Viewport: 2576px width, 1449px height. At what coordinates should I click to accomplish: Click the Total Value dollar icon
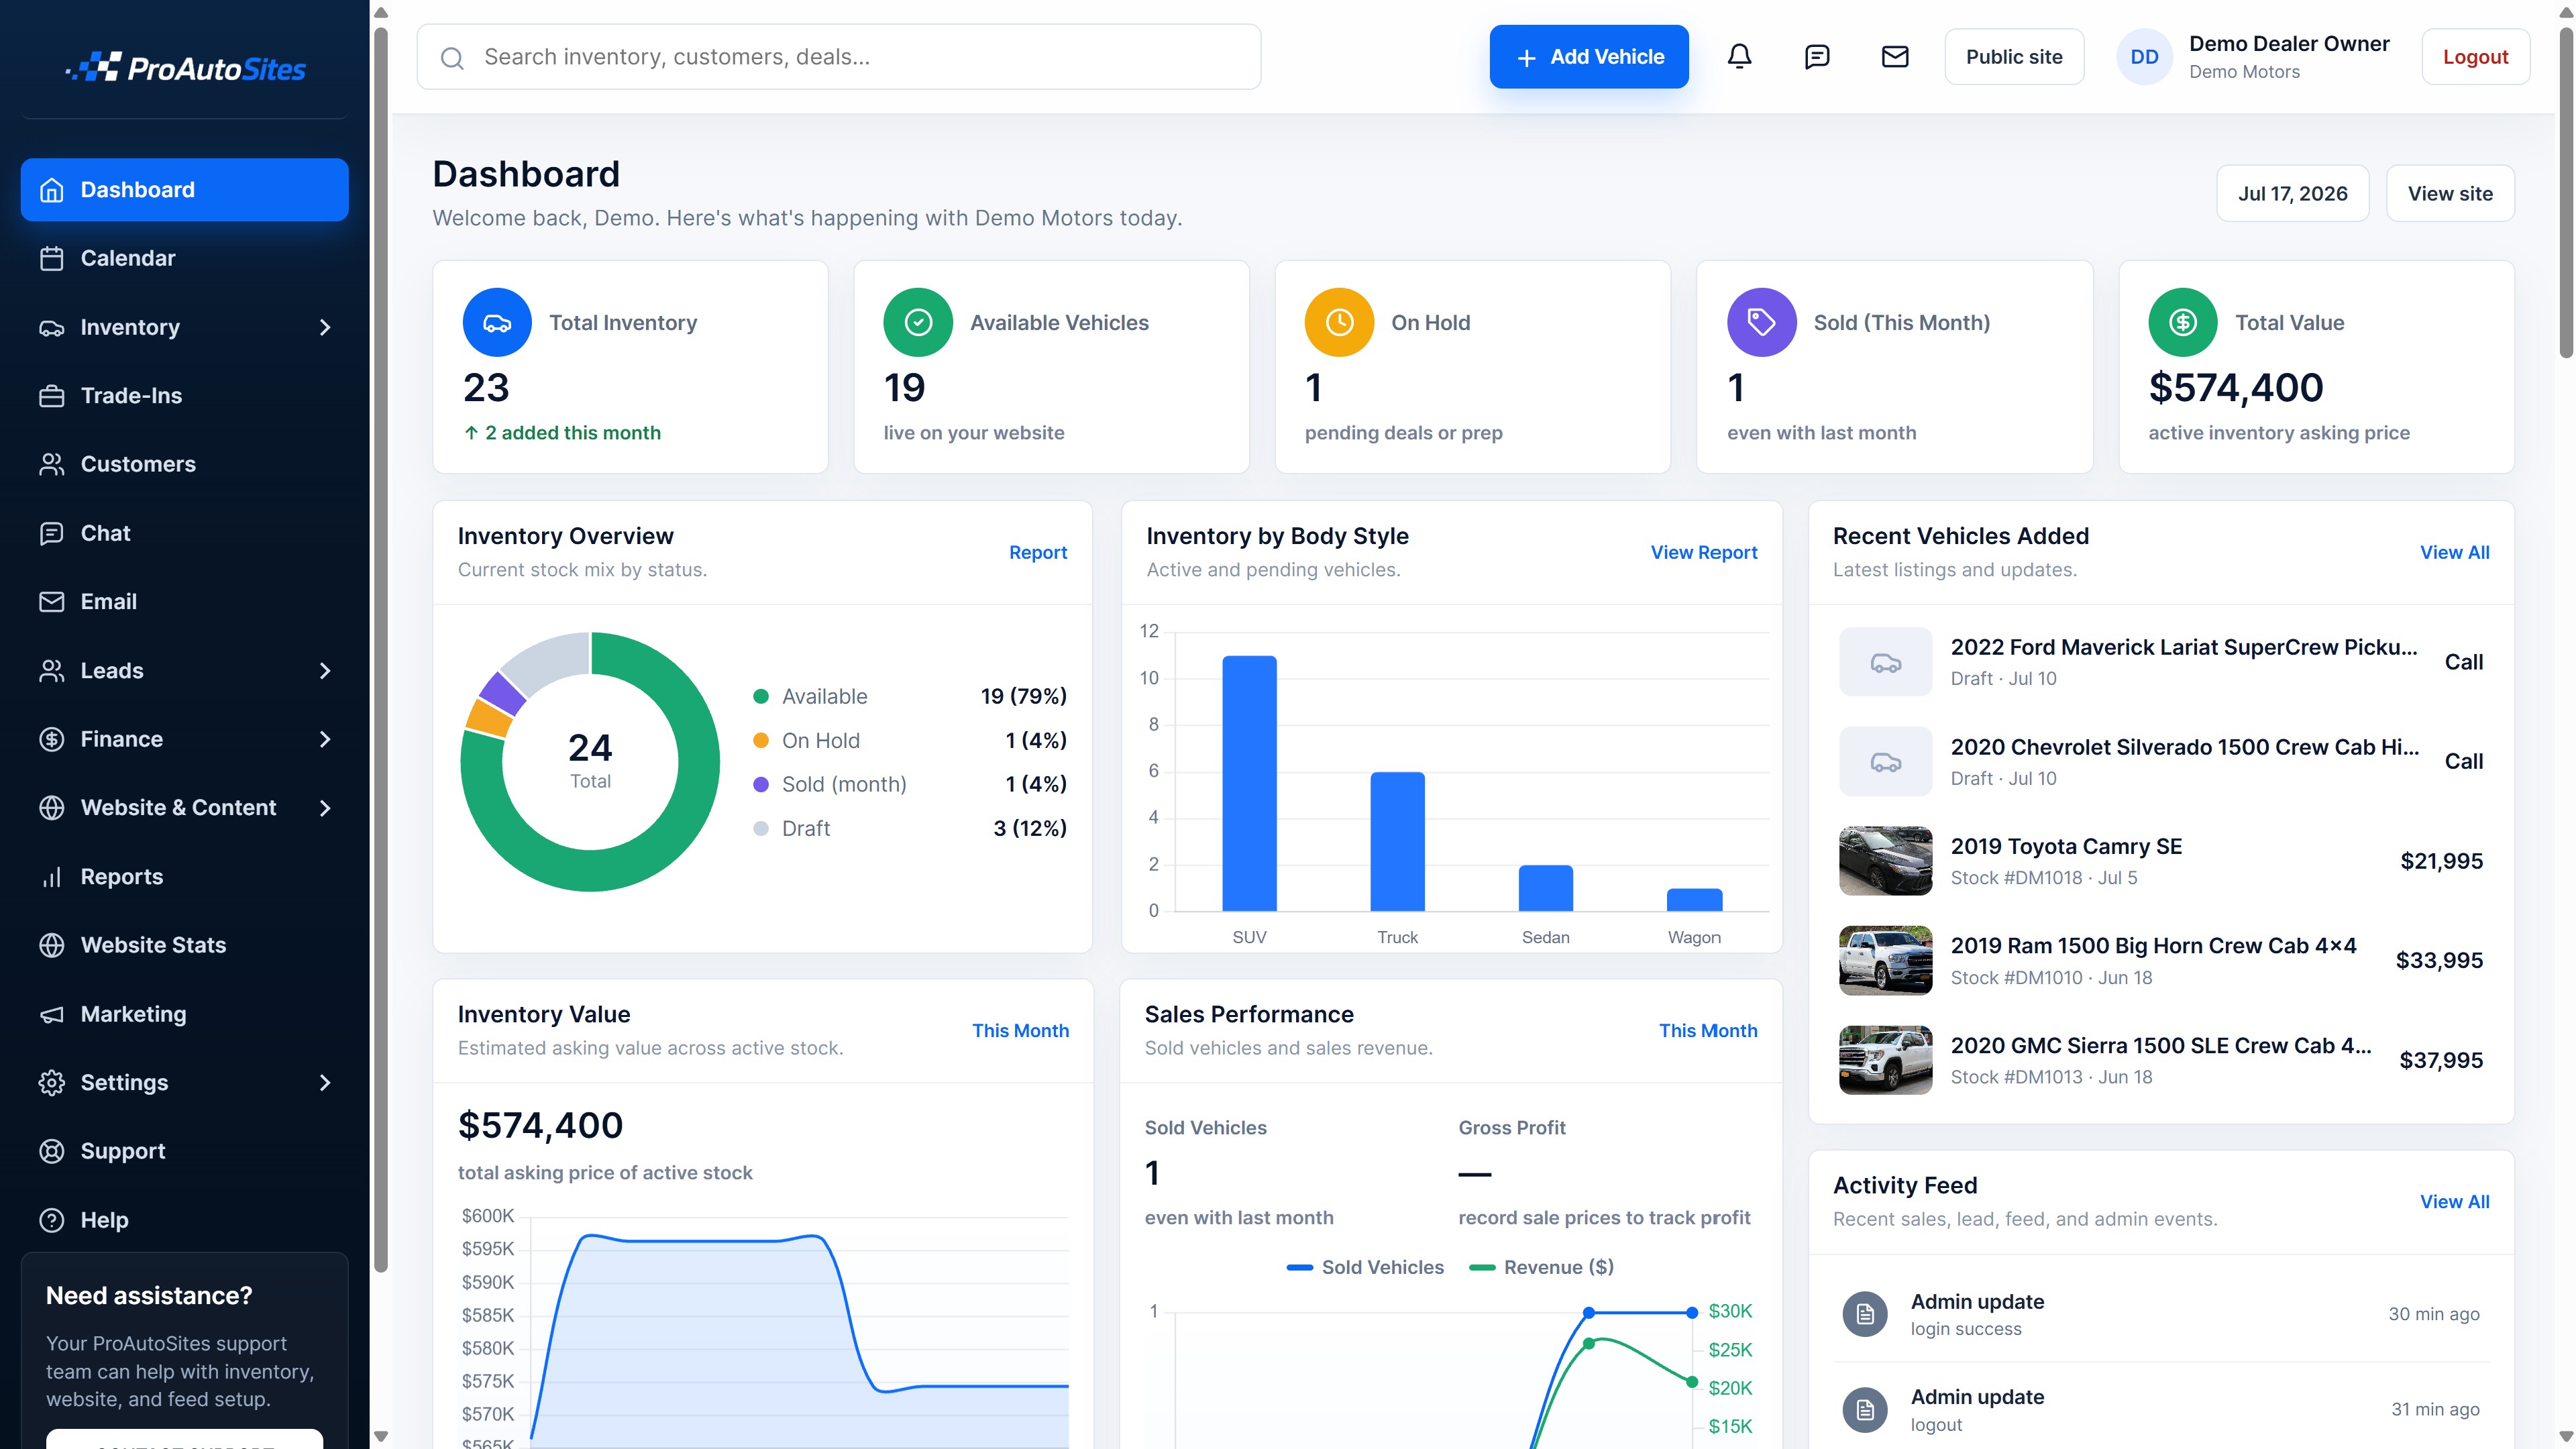point(2182,322)
